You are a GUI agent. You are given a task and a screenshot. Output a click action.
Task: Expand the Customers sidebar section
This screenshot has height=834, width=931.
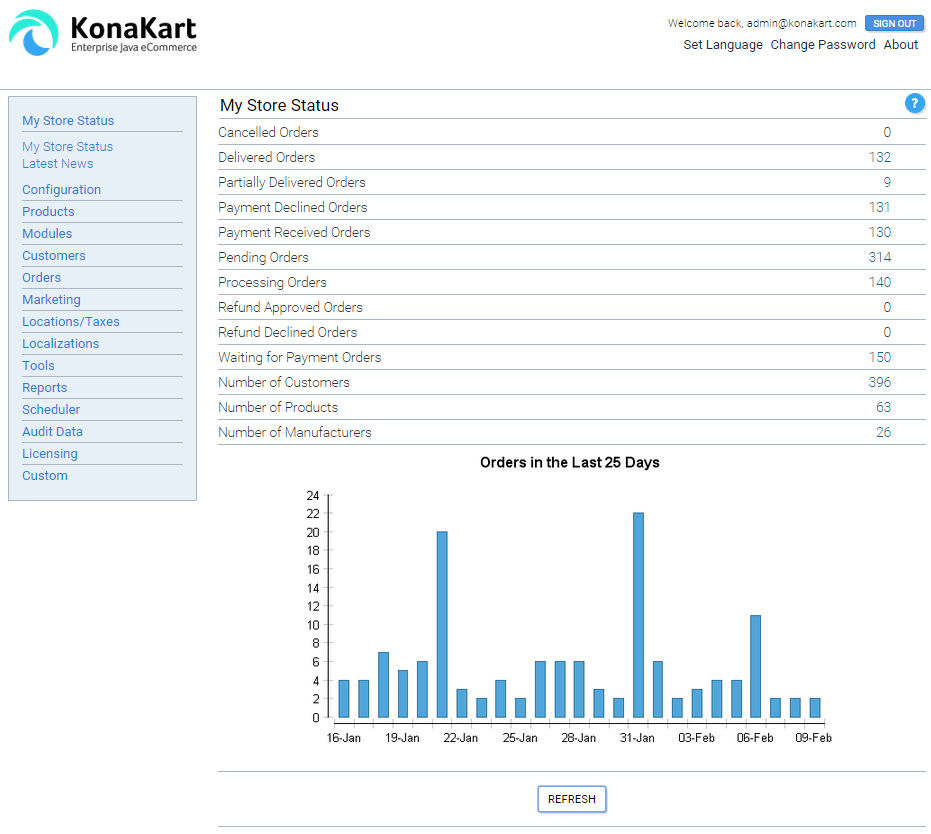(54, 256)
